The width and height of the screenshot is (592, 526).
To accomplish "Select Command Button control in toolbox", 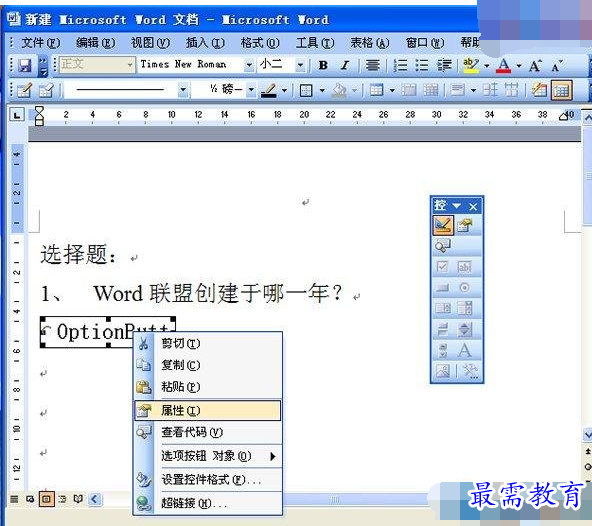I will [x=442, y=288].
